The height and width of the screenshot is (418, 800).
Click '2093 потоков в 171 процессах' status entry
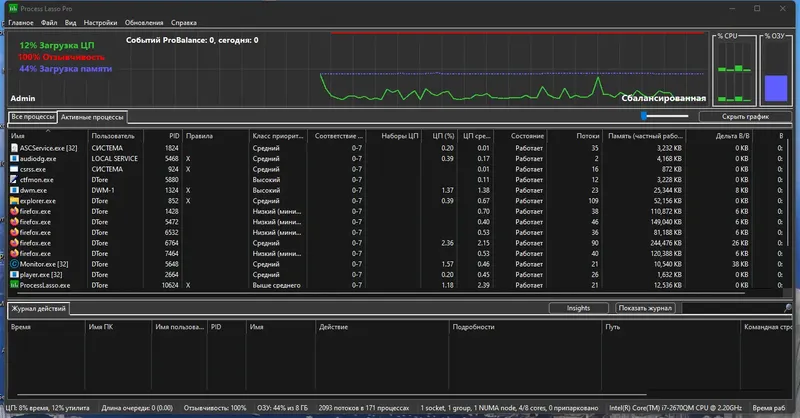coord(364,408)
